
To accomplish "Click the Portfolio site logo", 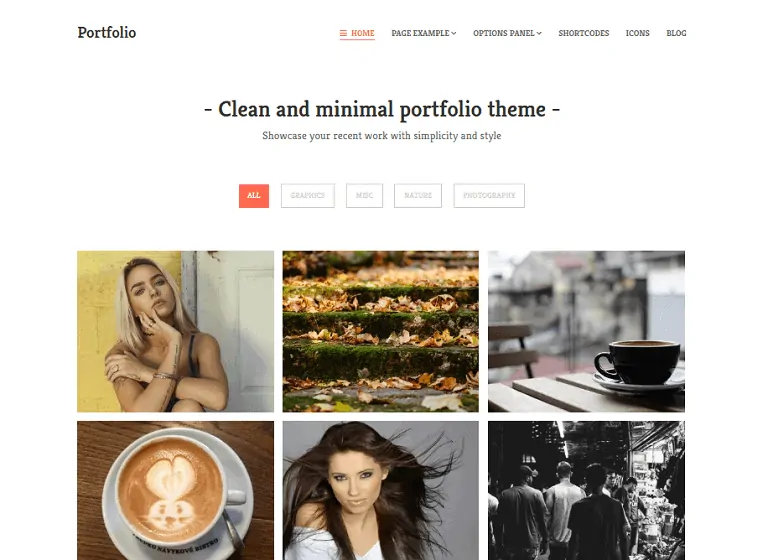I will point(107,32).
